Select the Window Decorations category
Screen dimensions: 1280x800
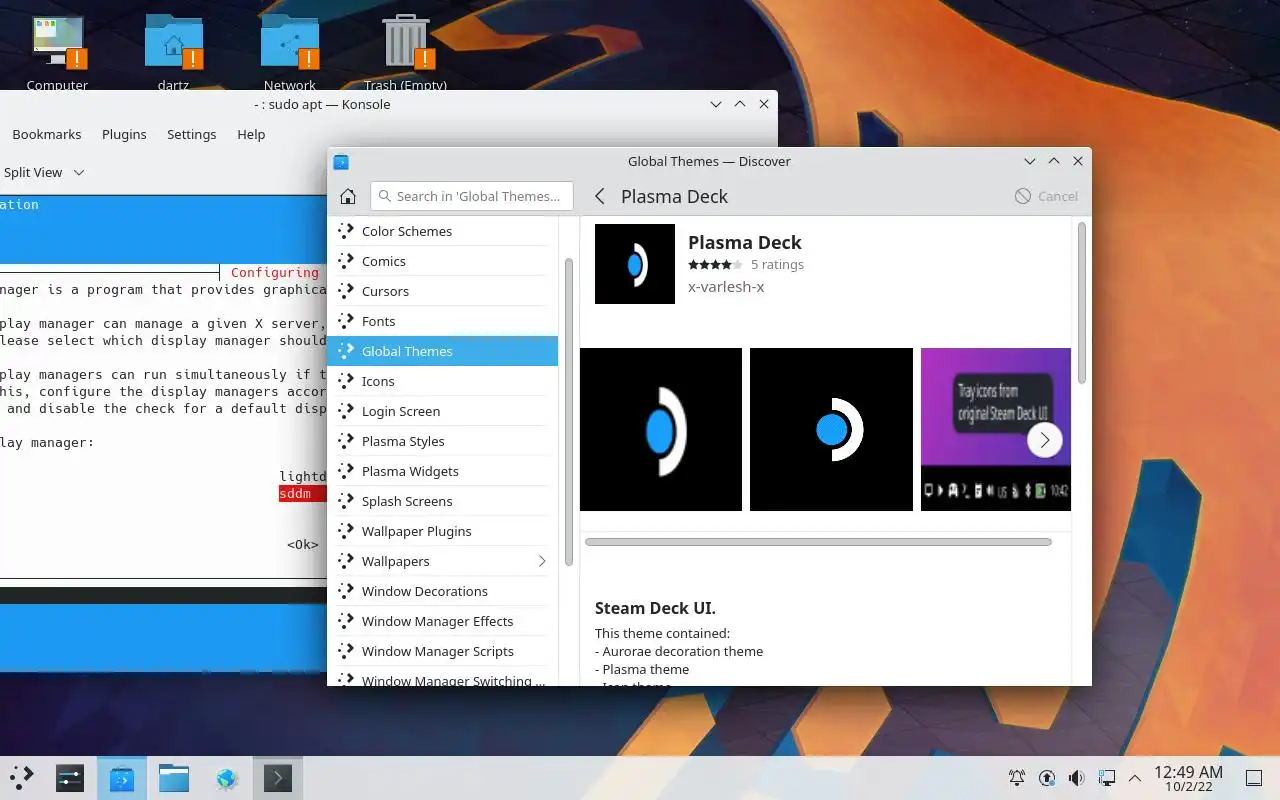443,591
